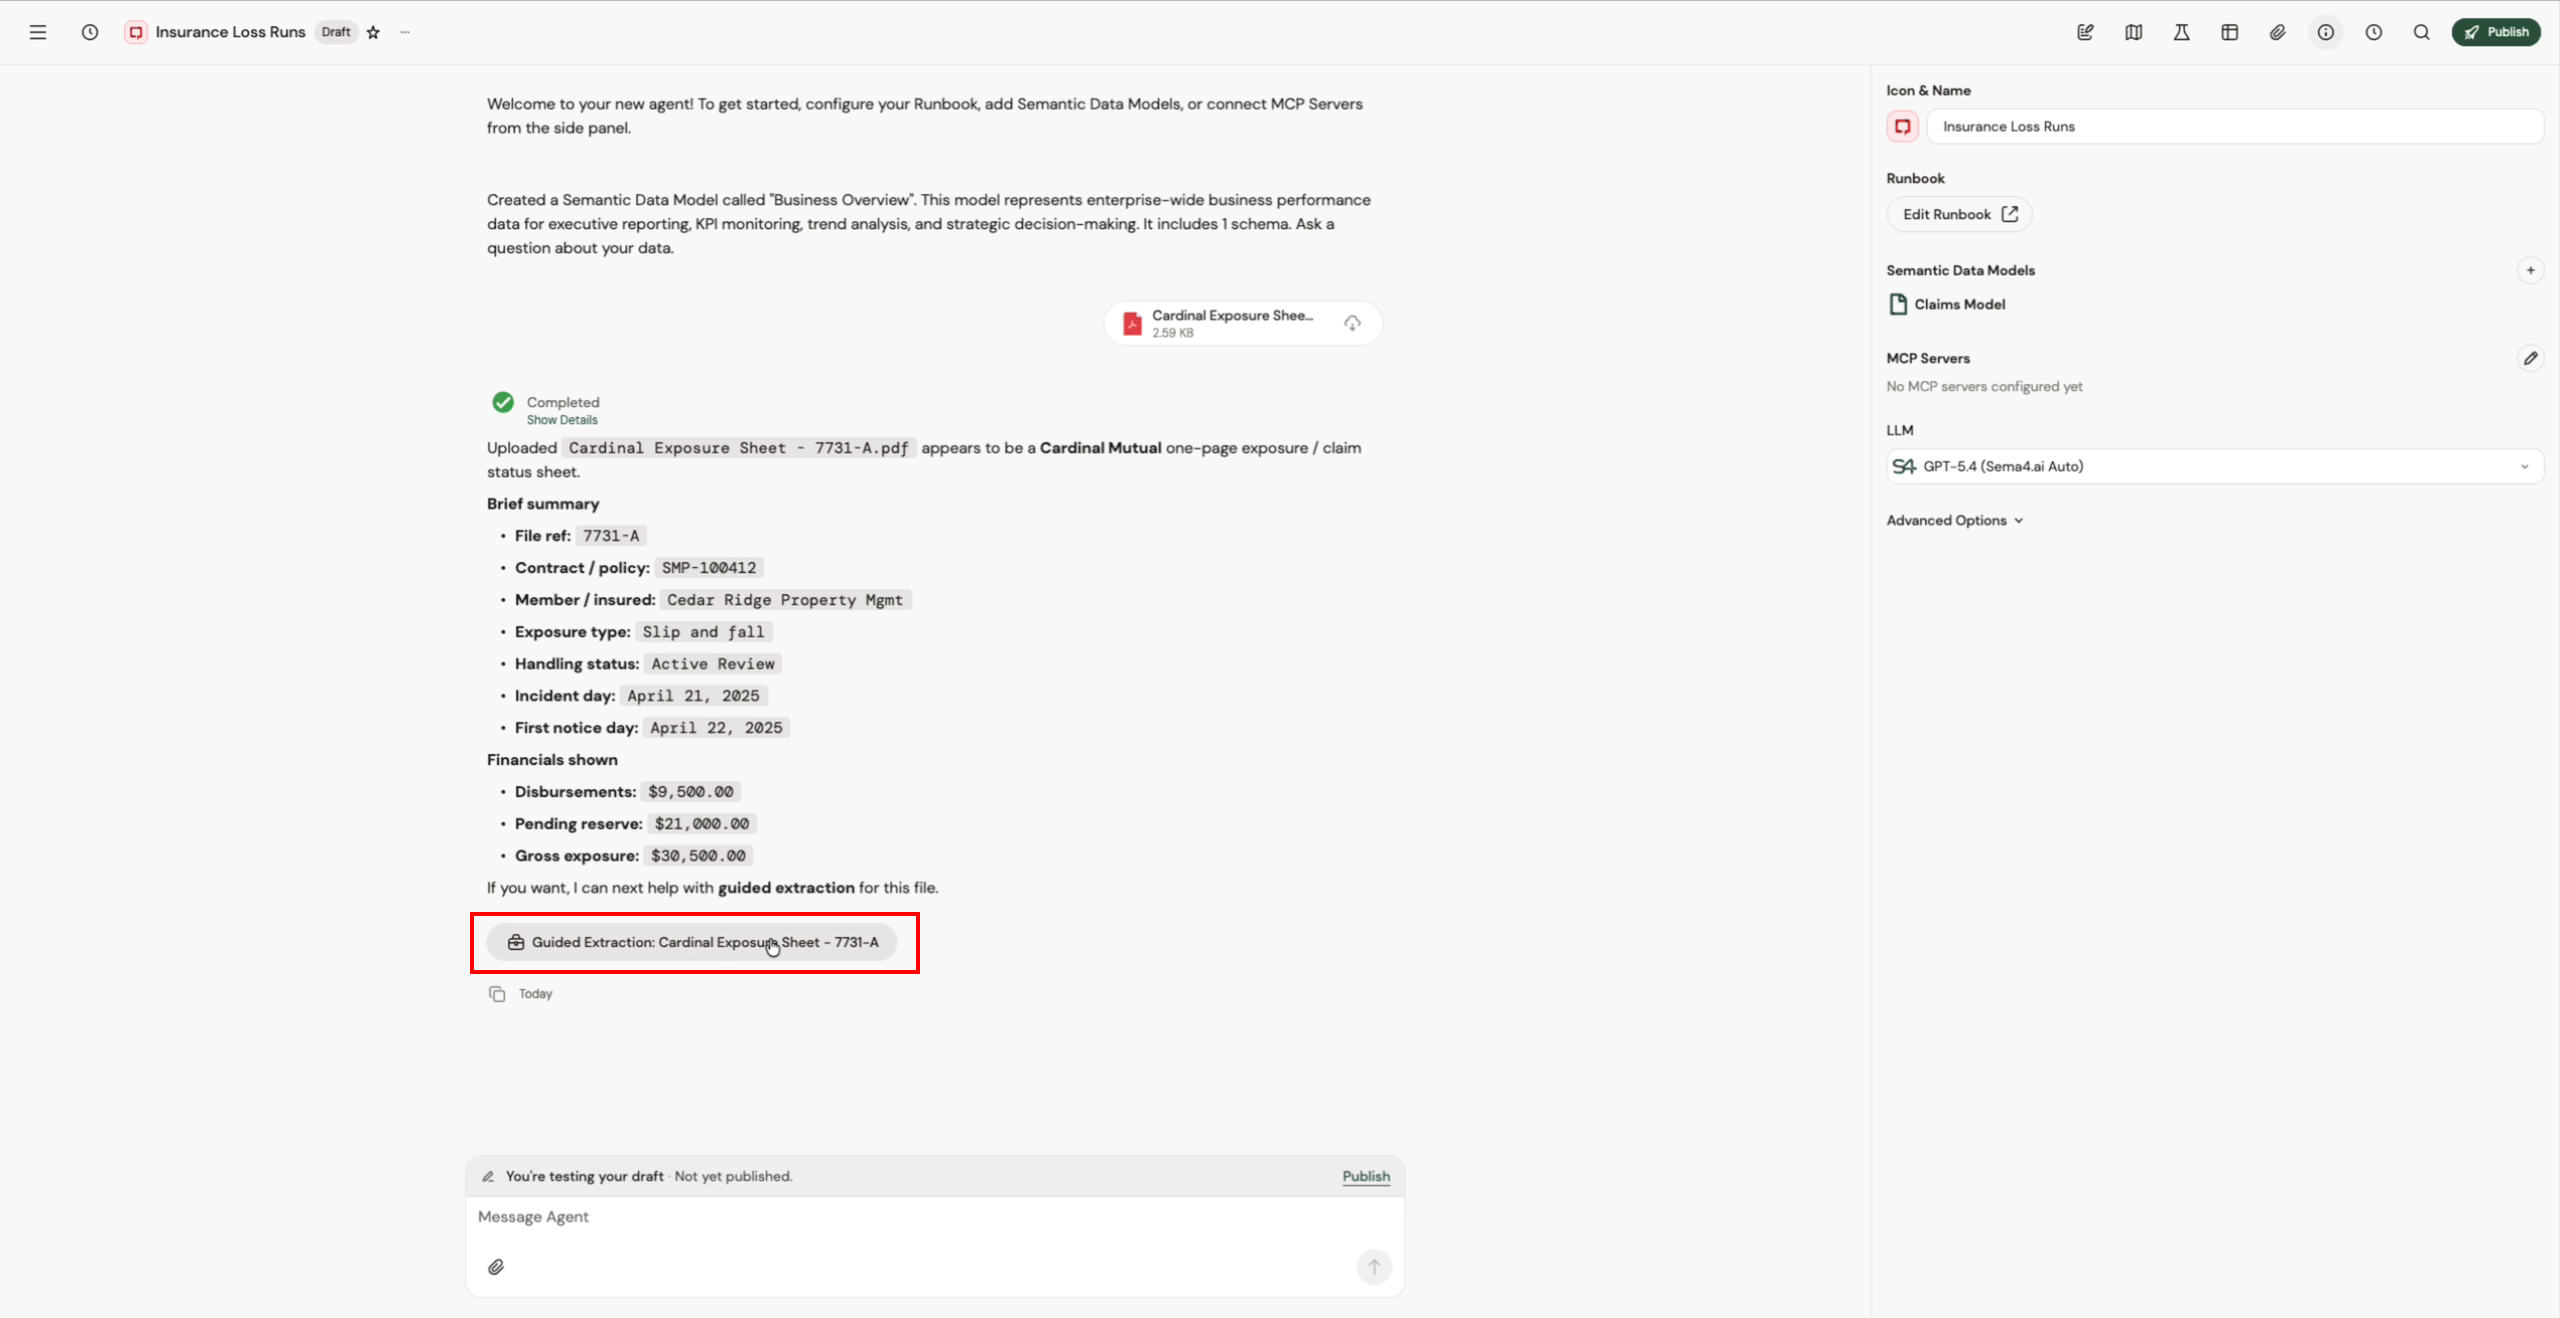Star the Insurance Loss Runs agent
The width and height of the screenshot is (2560, 1318).
click(373, 32)
